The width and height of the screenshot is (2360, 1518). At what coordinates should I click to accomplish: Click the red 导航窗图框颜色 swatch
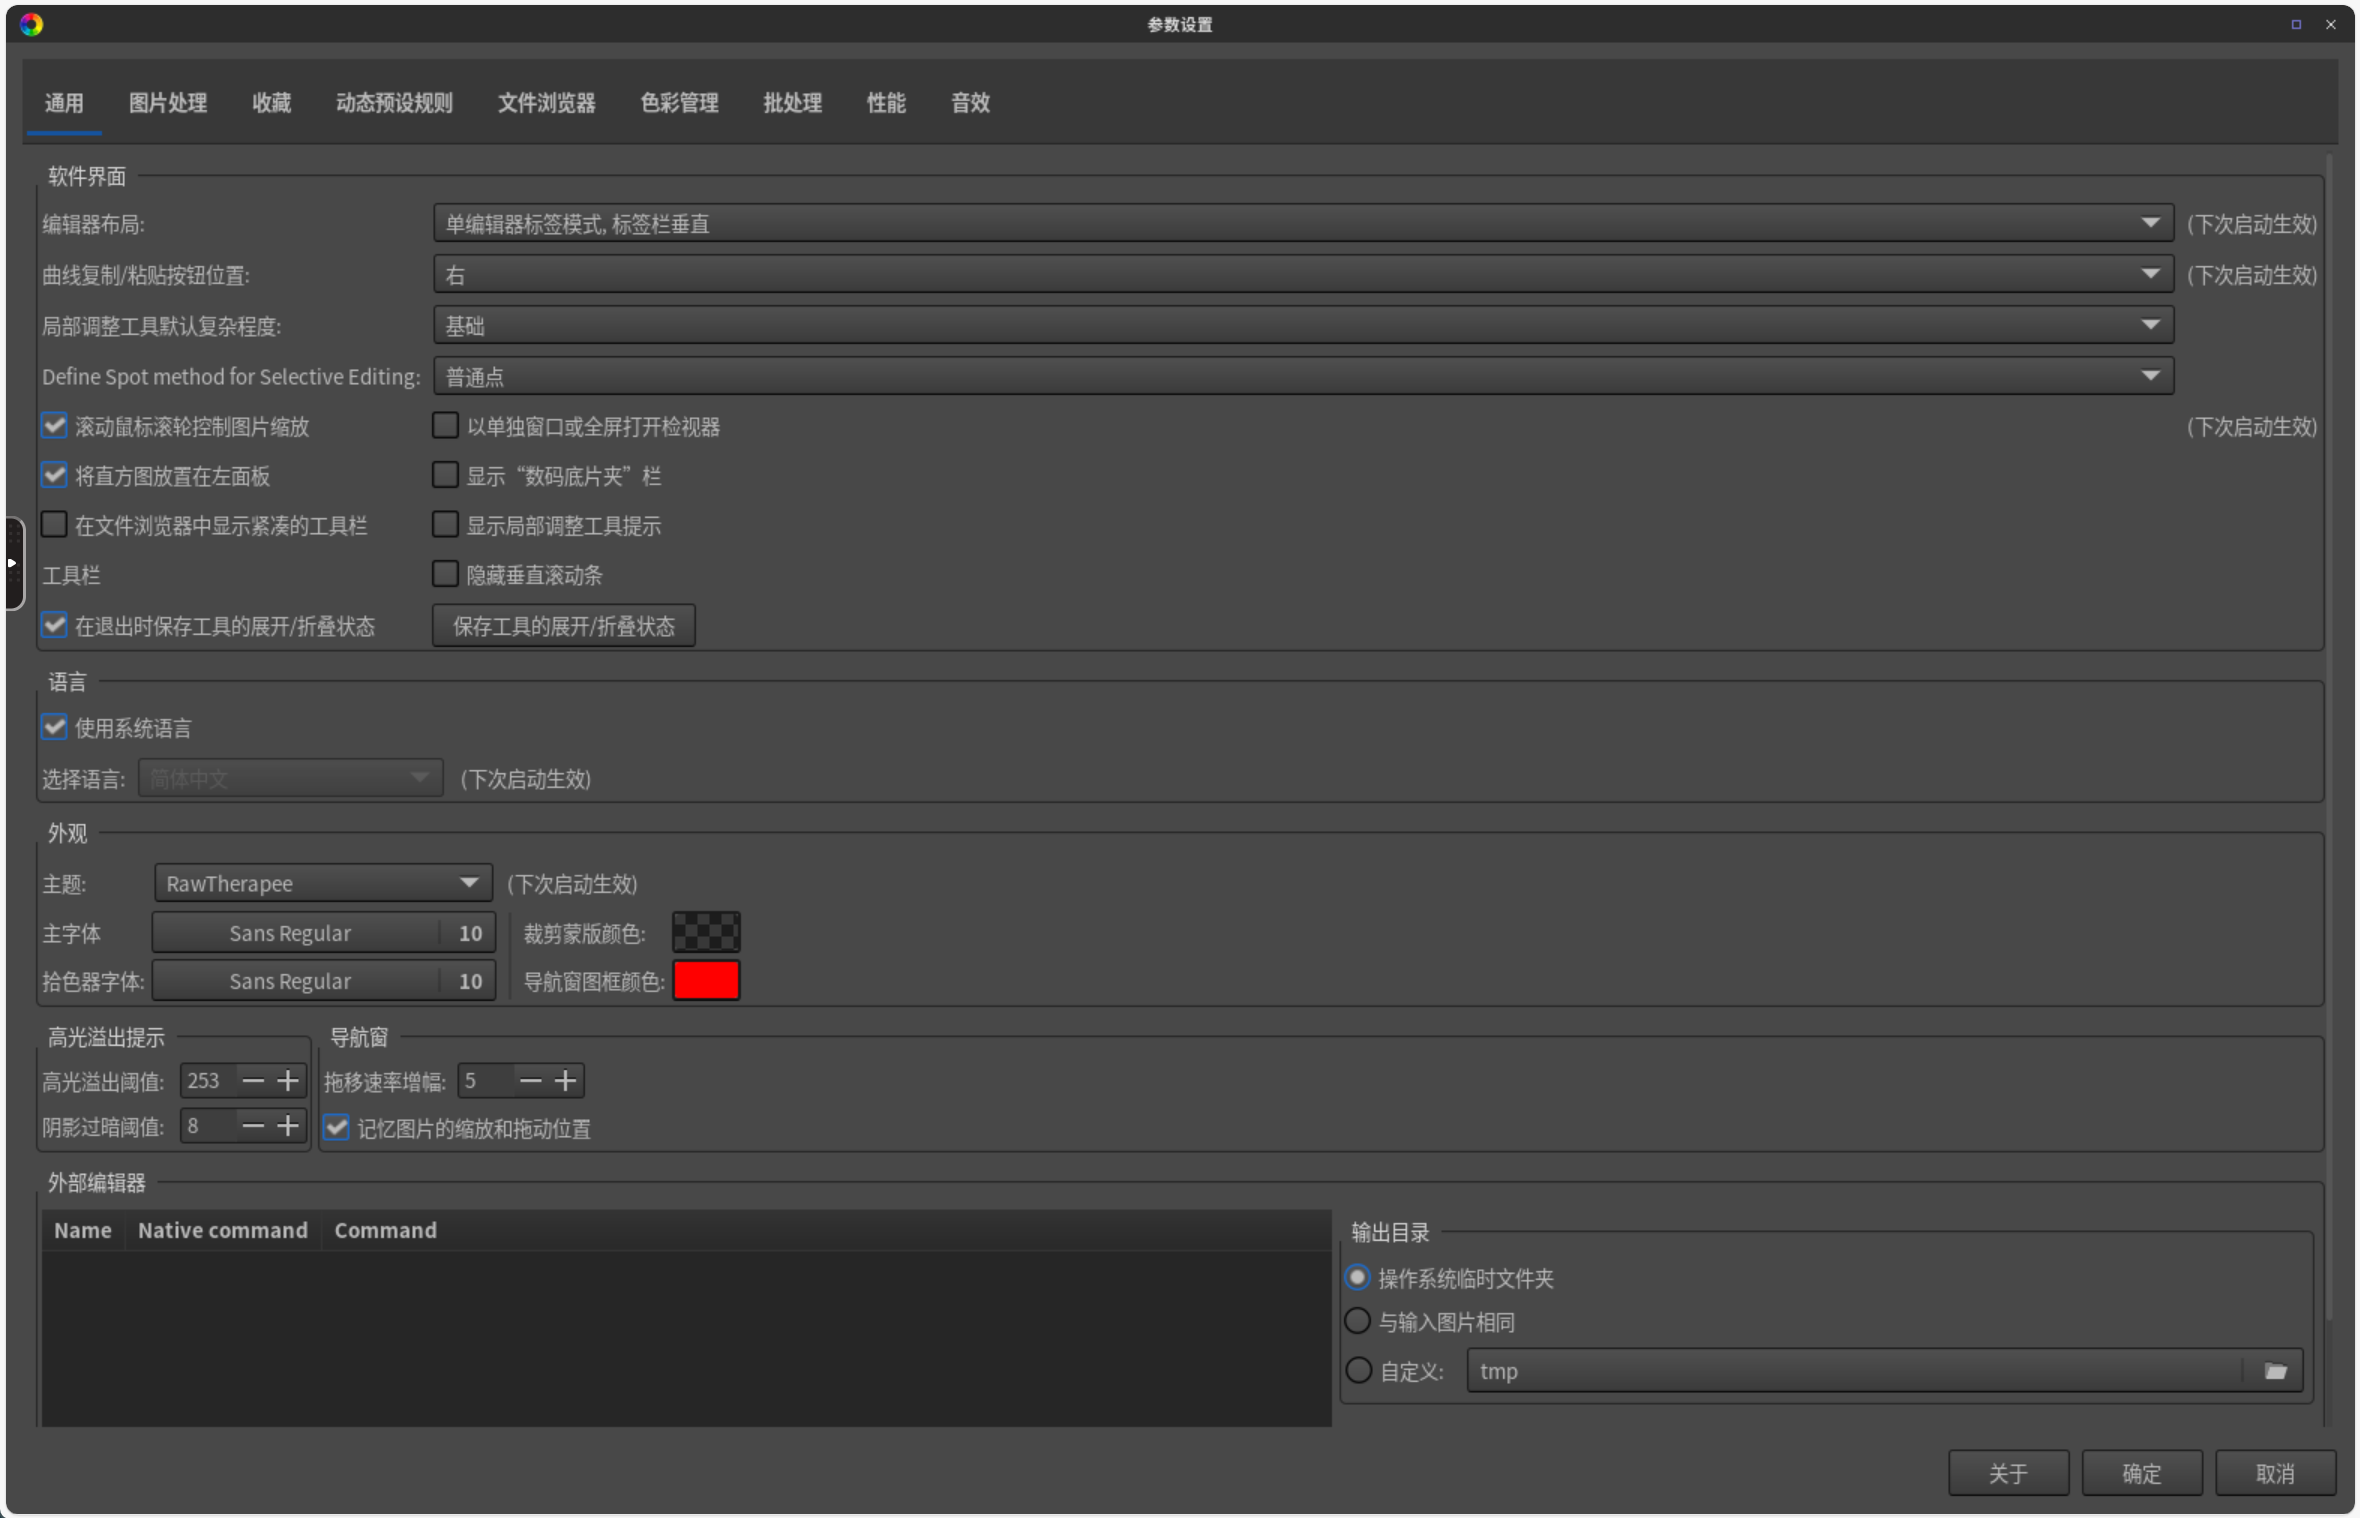click(x=706, y=981)
